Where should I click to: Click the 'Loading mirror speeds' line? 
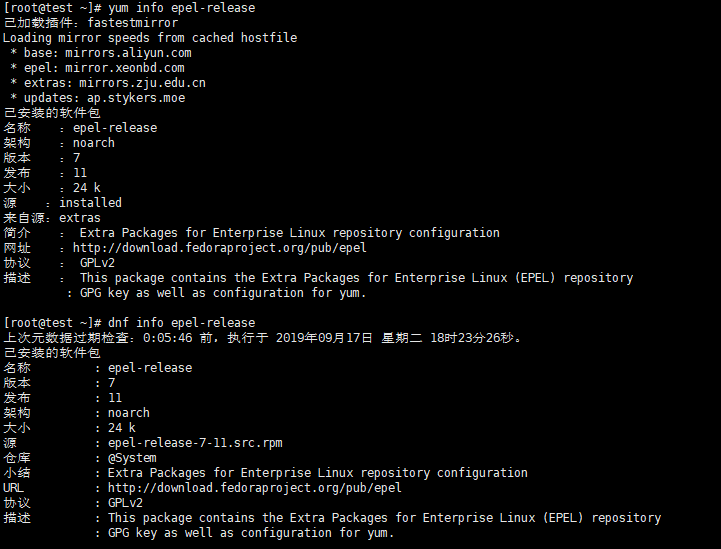pos(150,38)
